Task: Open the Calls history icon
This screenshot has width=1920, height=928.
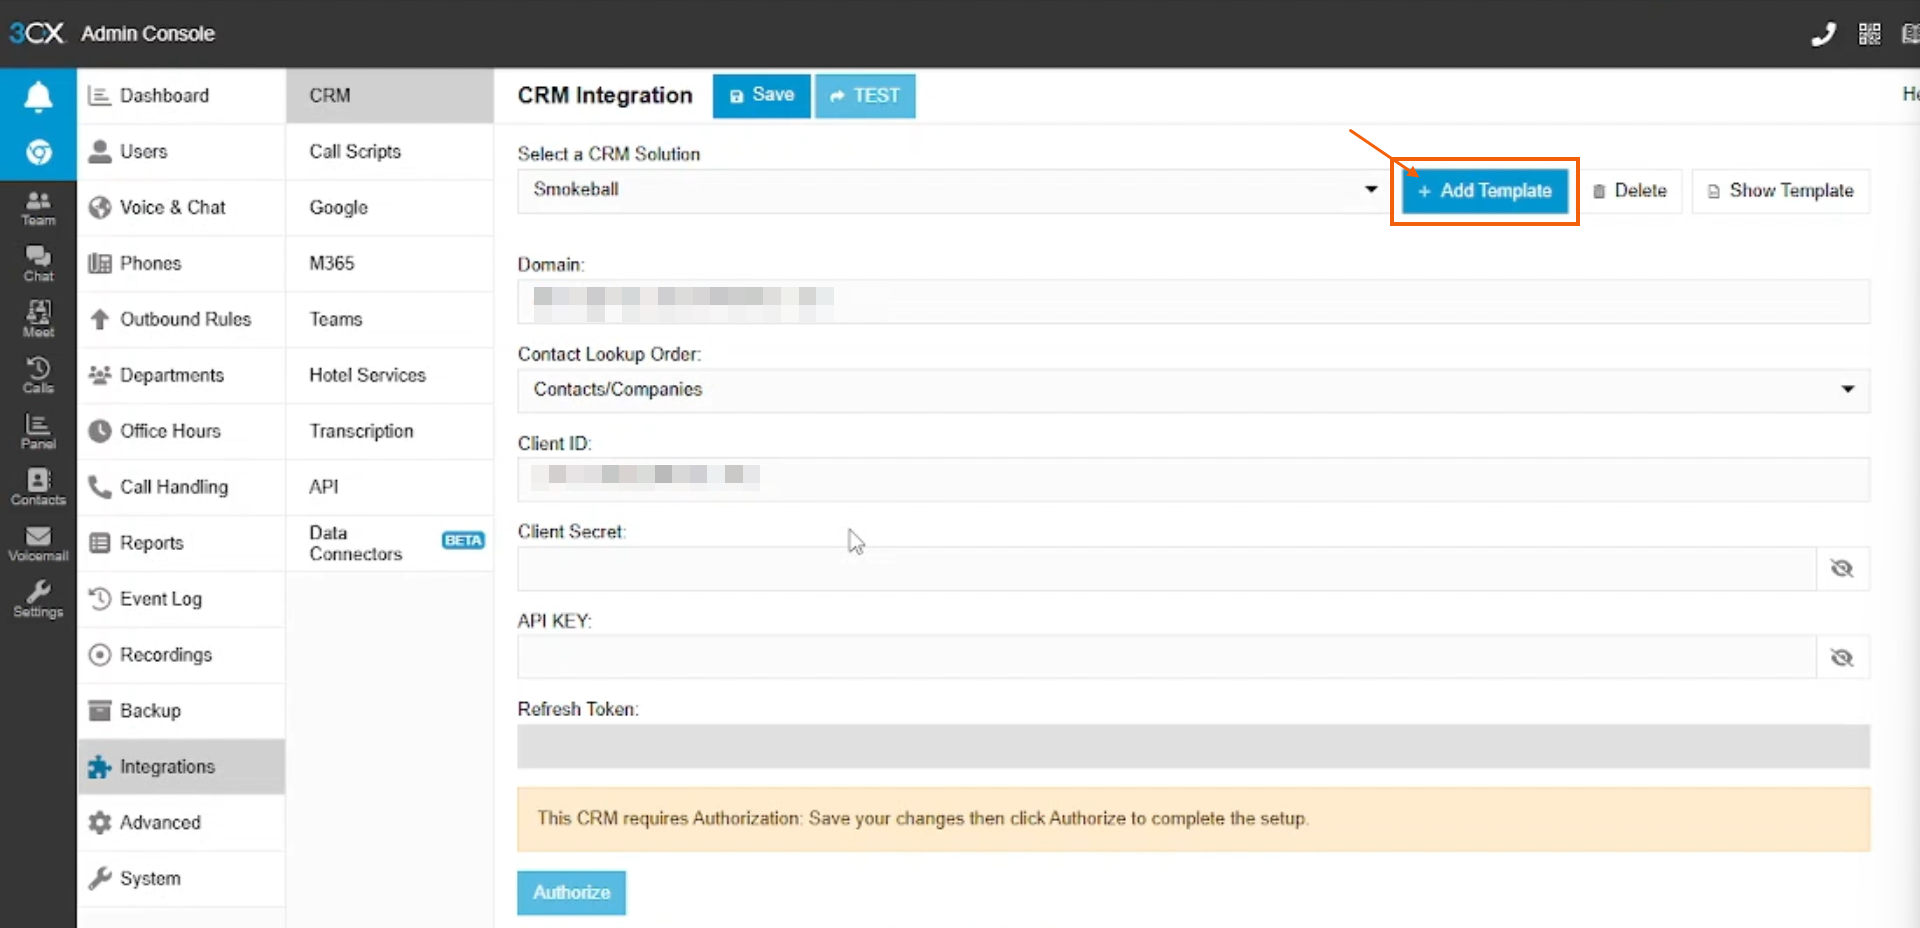Action: (38, 376)
